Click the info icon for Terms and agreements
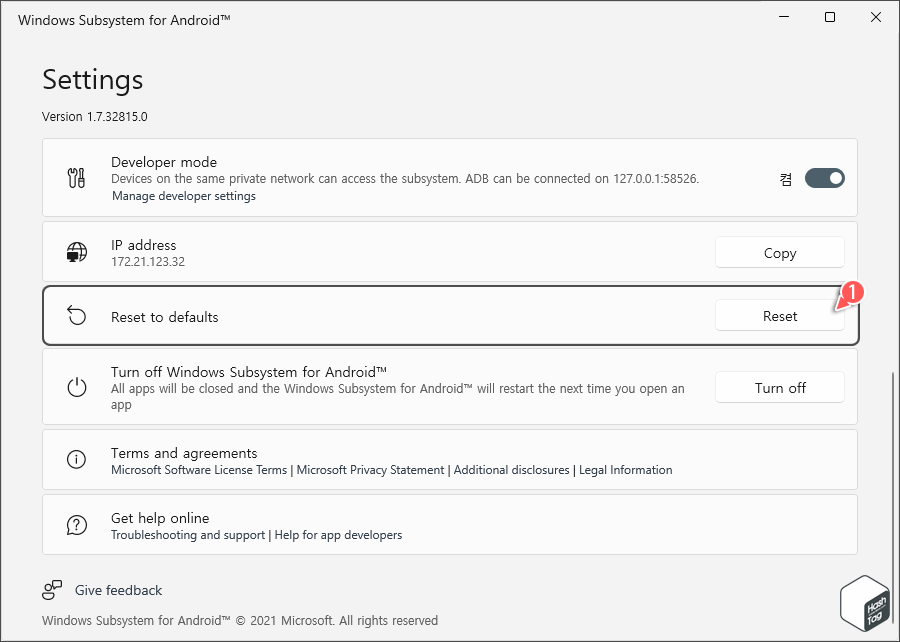The height and width of the screenshot is (642, 900). [77, 460]
